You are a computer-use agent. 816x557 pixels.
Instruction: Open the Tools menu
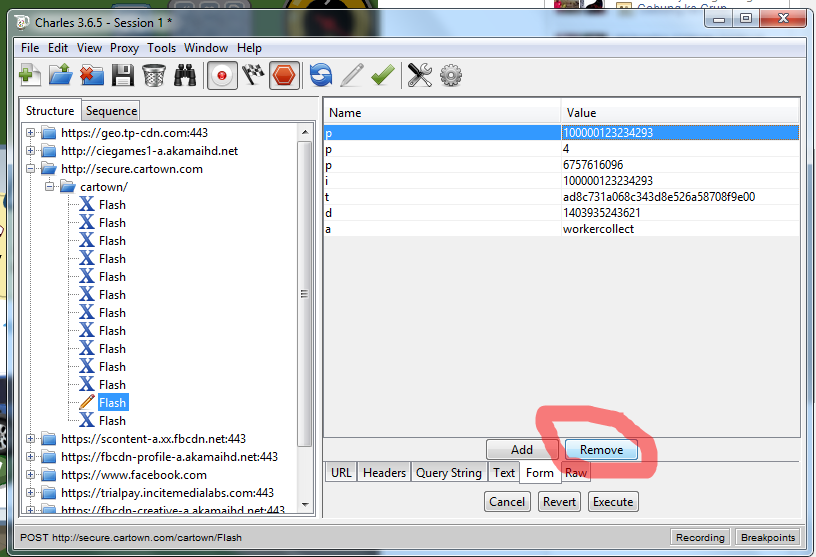pyautogui.click(x=161, y=48)
